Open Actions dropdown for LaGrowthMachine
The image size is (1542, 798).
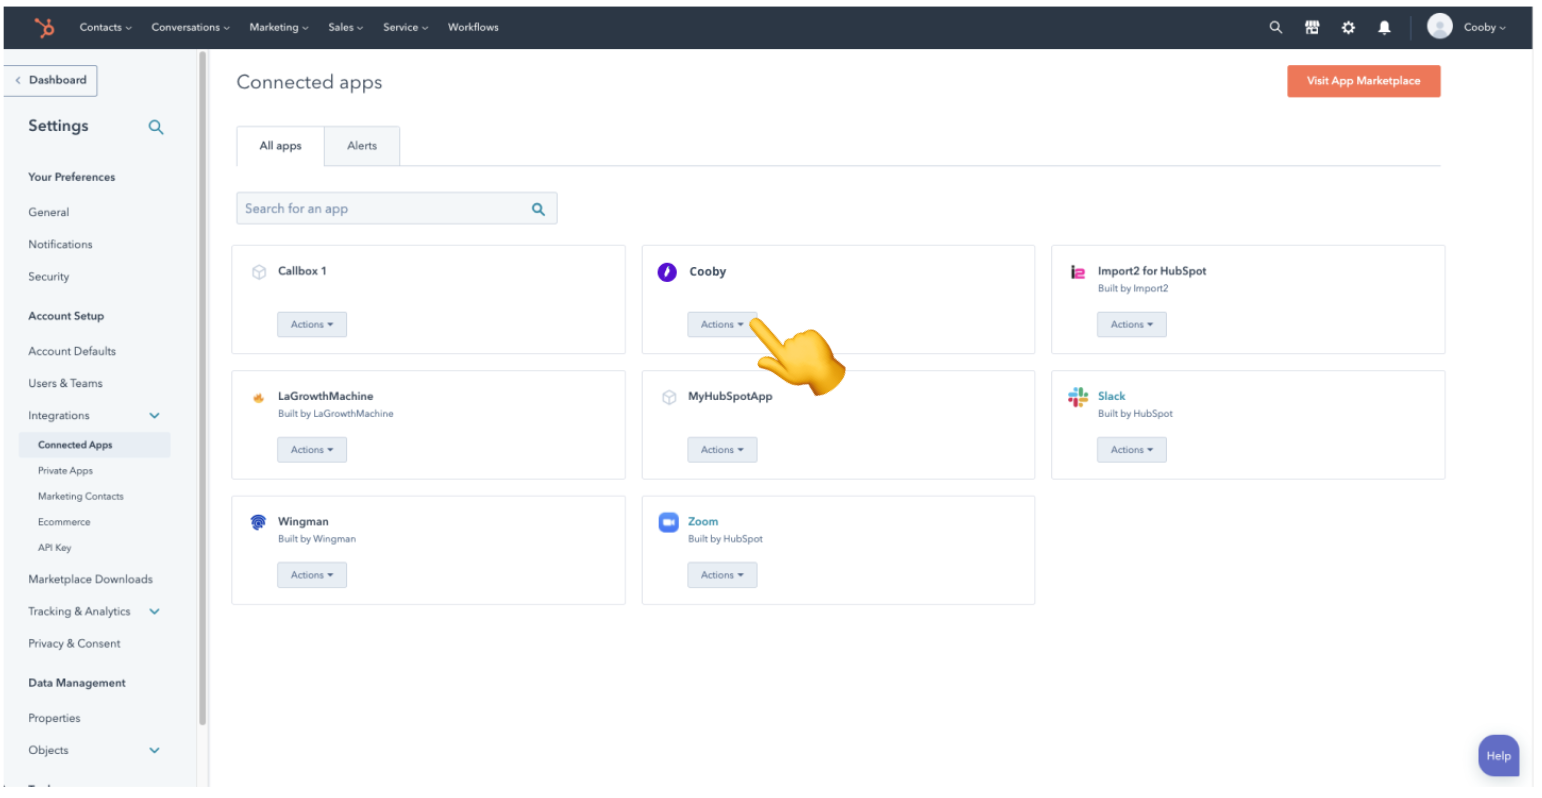coord(312,450)
